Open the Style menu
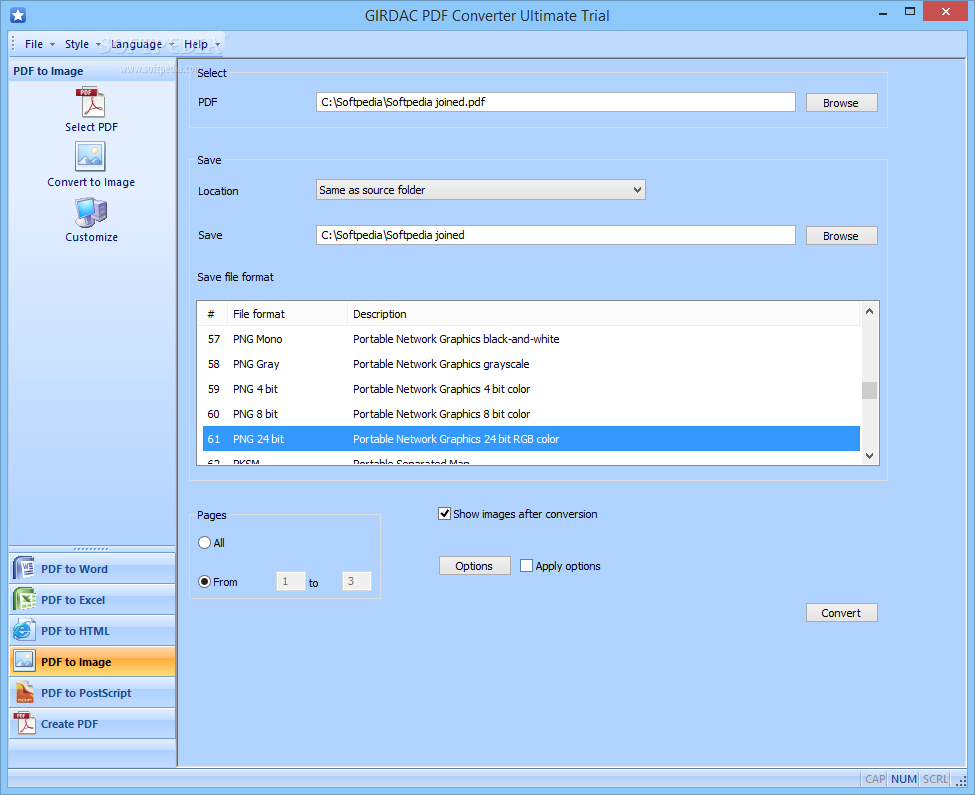 coord(82,44)
